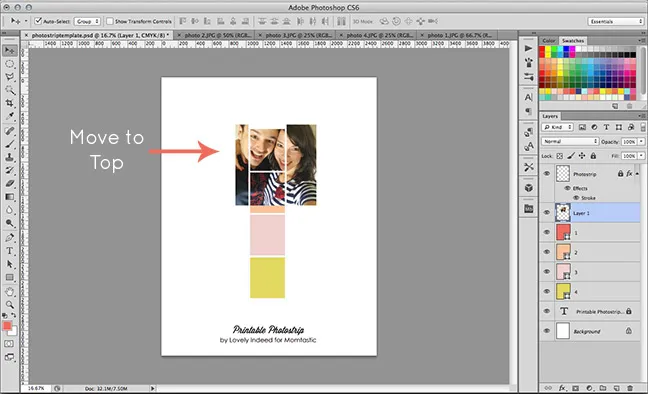Open the Essentials workspace dropdown
The image size is (648, 394).
coord(616,21)
